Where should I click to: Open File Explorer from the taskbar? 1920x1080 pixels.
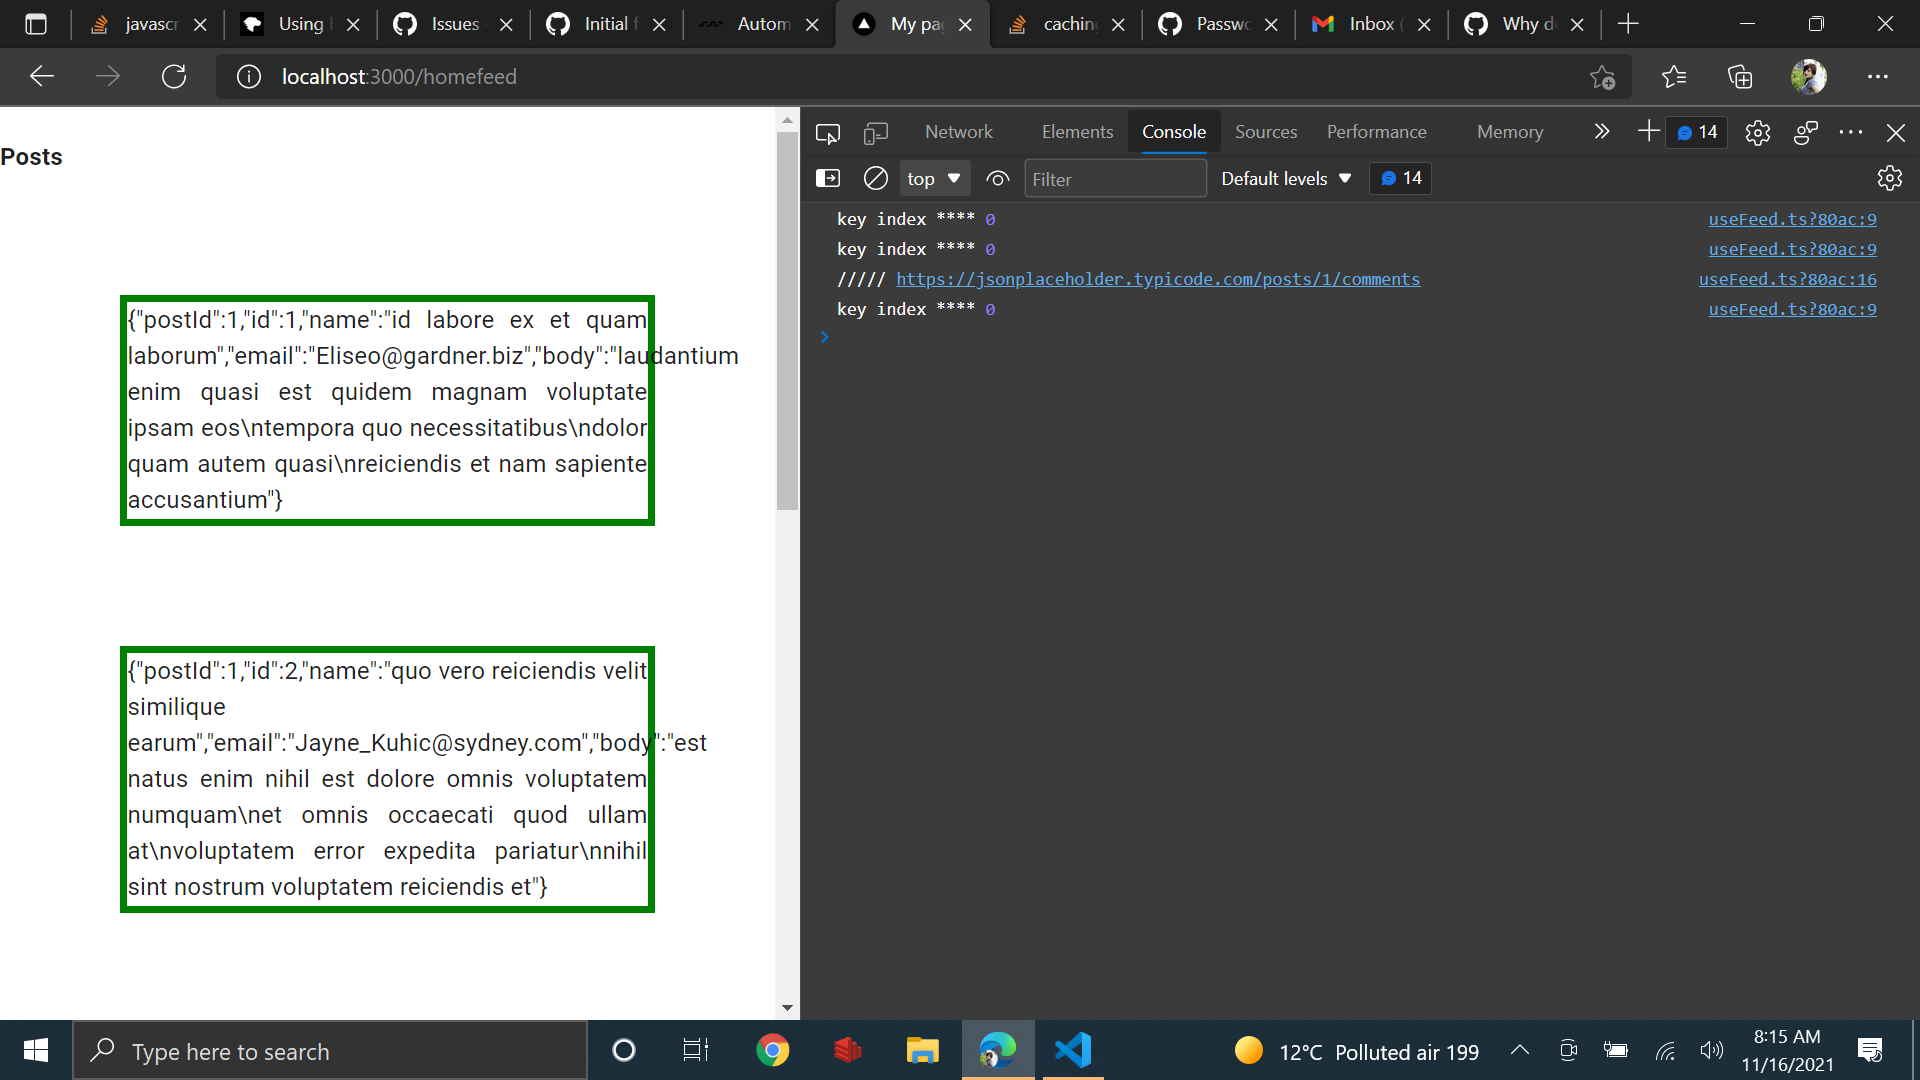922,1050
